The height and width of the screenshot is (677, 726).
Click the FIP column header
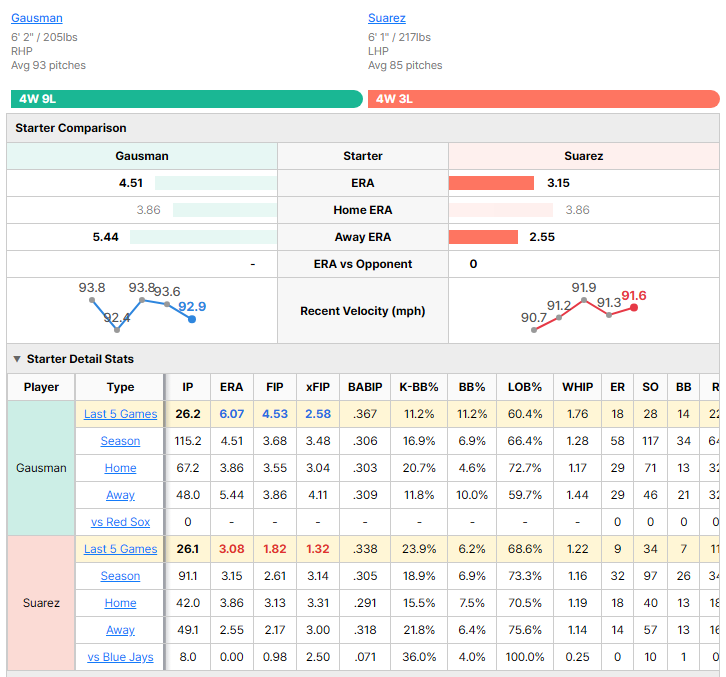(x=275, y=387)
